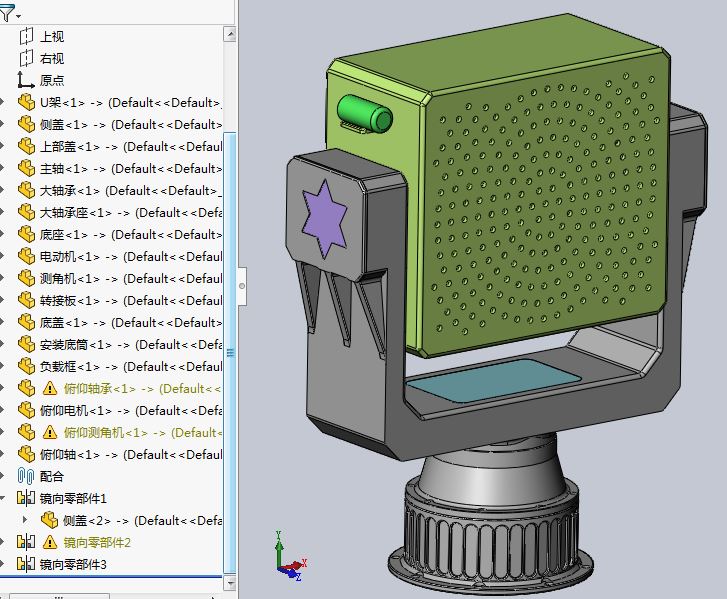Image resolution: width=727 pixels, height=599 pixels.
Task: Select 原点 origin label
Action: (52, 80)
